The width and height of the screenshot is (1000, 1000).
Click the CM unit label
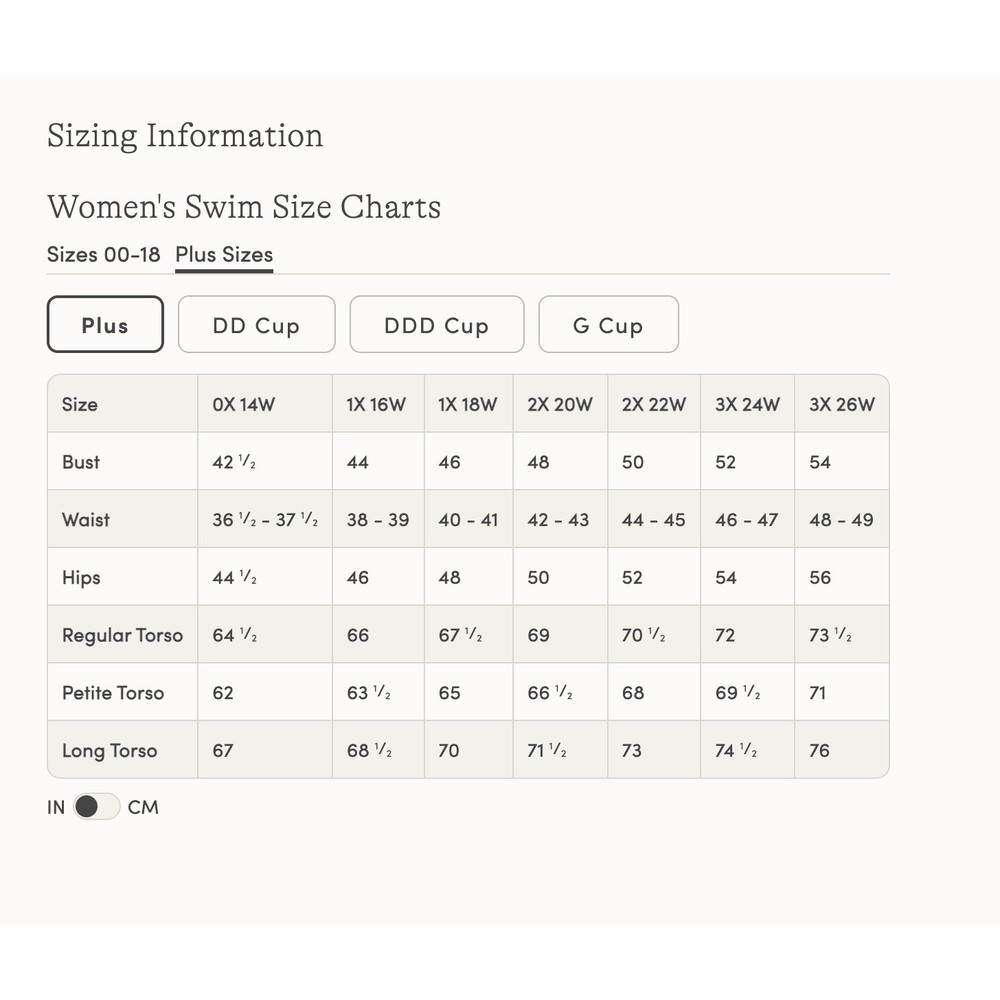click(x=143, y=807)
